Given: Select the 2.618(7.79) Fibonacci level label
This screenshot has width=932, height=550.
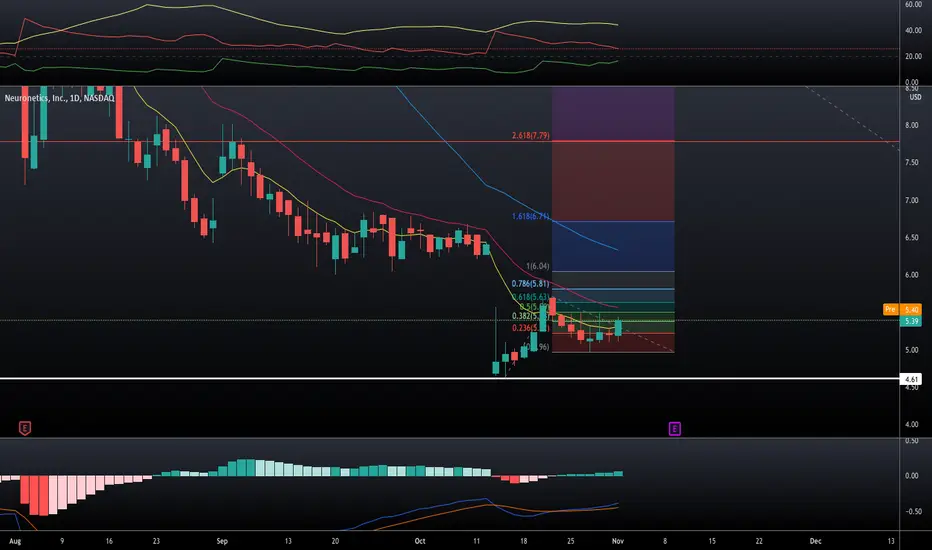Looking at the screenshot, I should pos(530,136).
